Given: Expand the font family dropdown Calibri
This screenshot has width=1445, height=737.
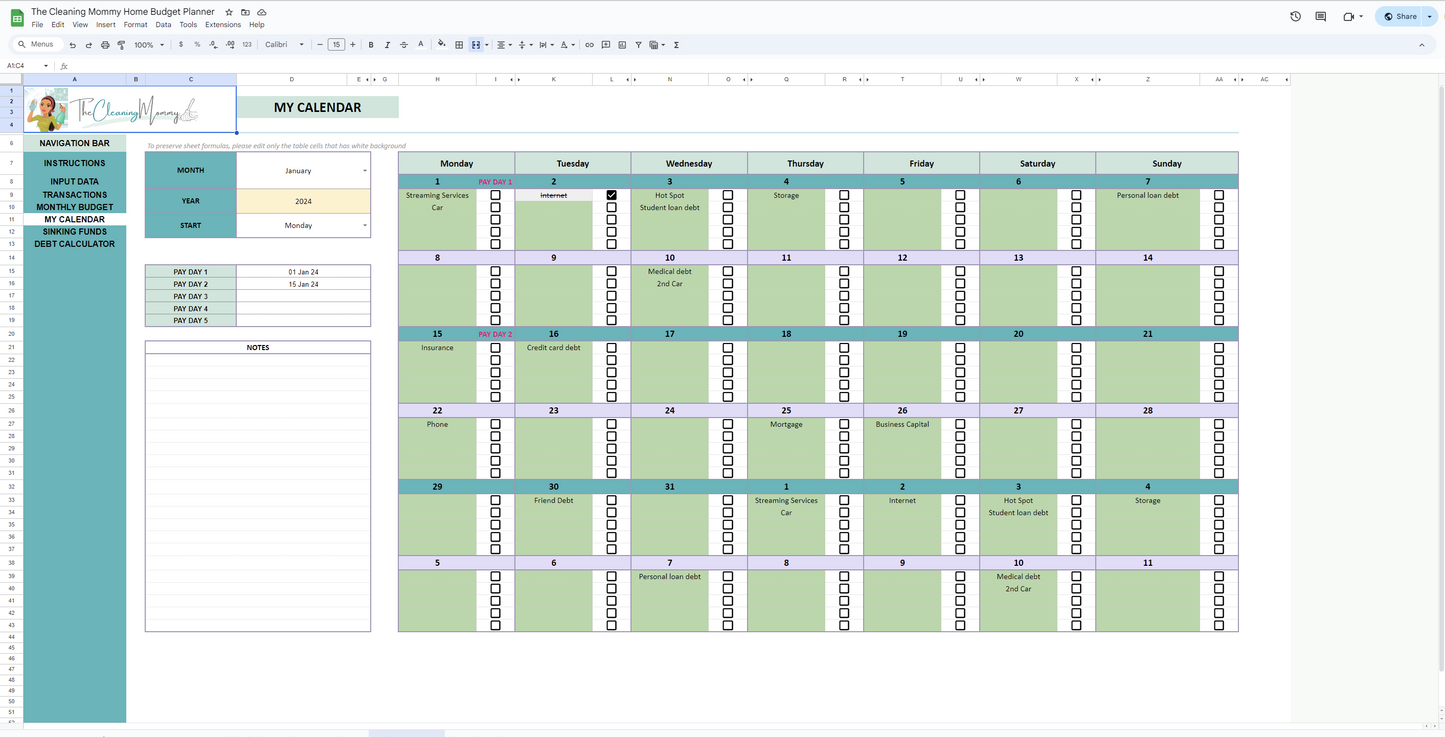Looking at the screenshot, I should (284, 45).
